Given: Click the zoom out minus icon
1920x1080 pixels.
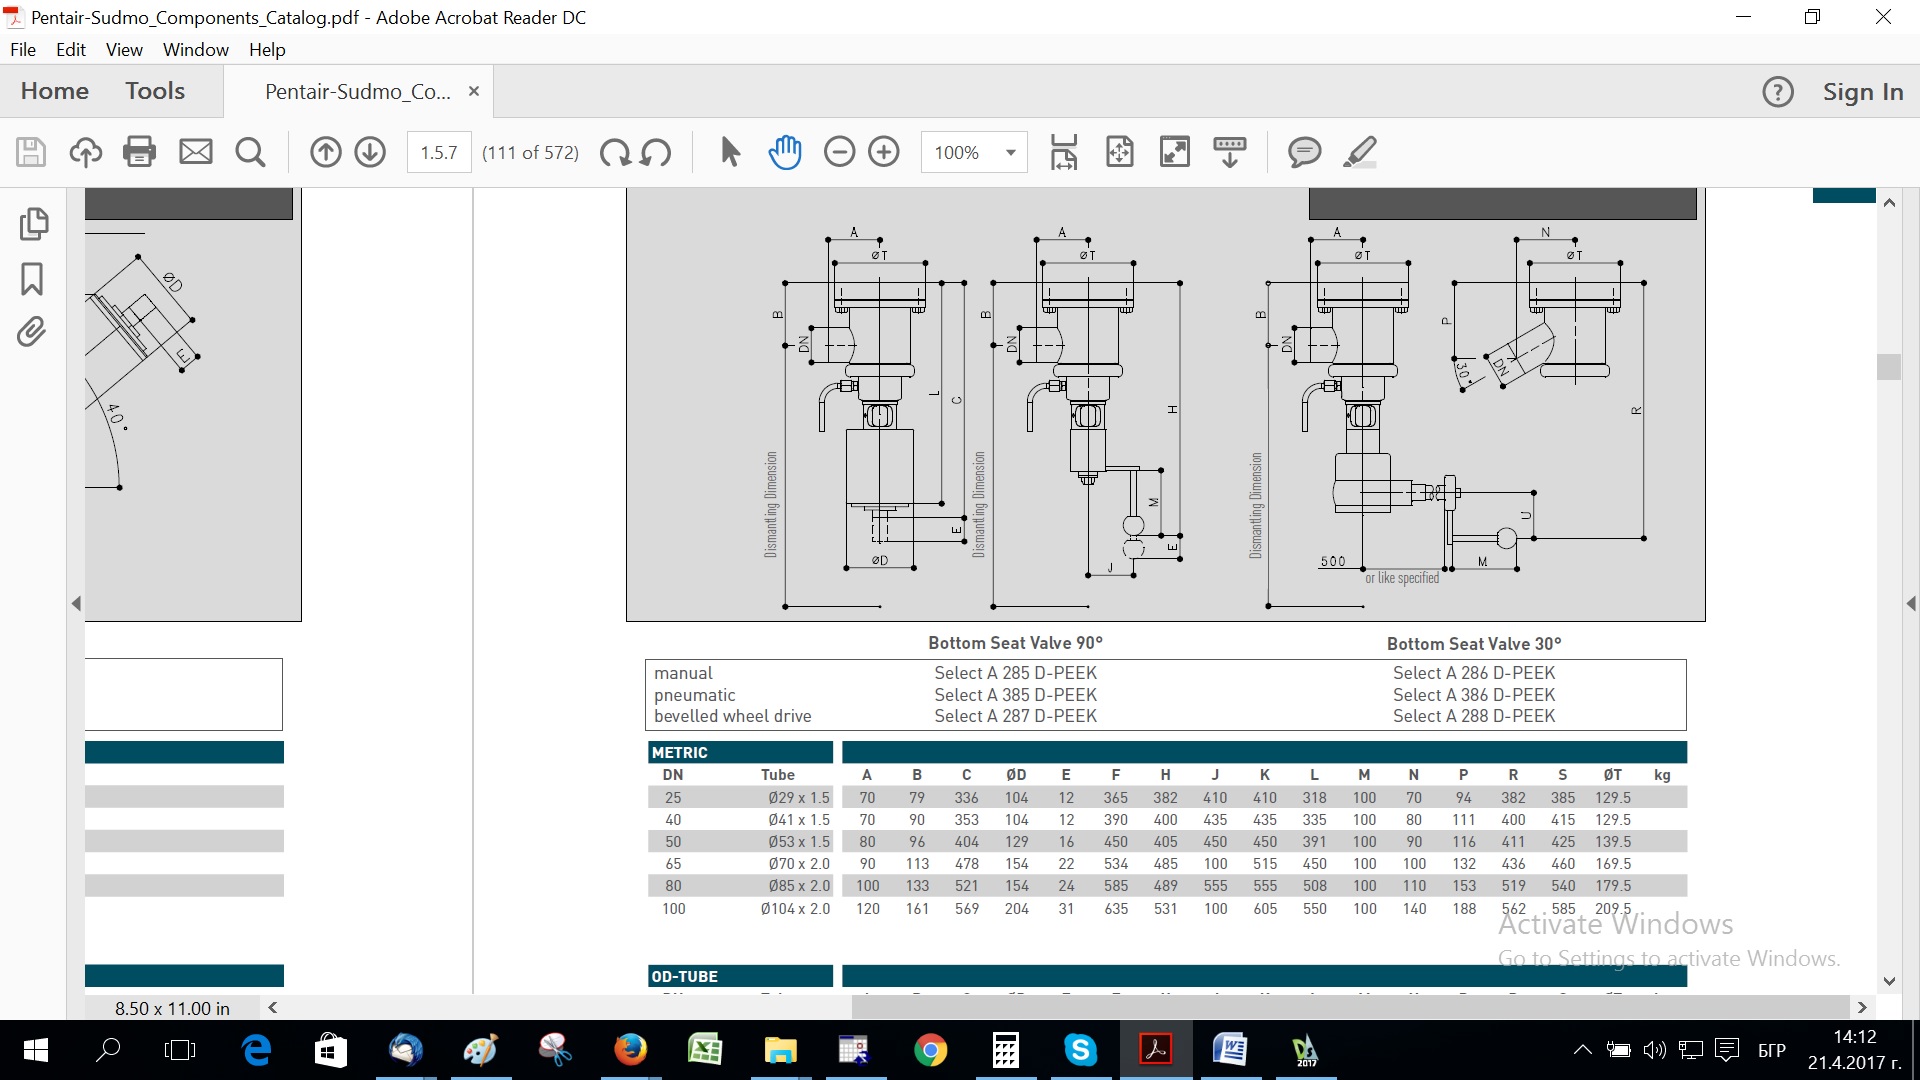Looking at the screenshot, I should pos(839,152).
